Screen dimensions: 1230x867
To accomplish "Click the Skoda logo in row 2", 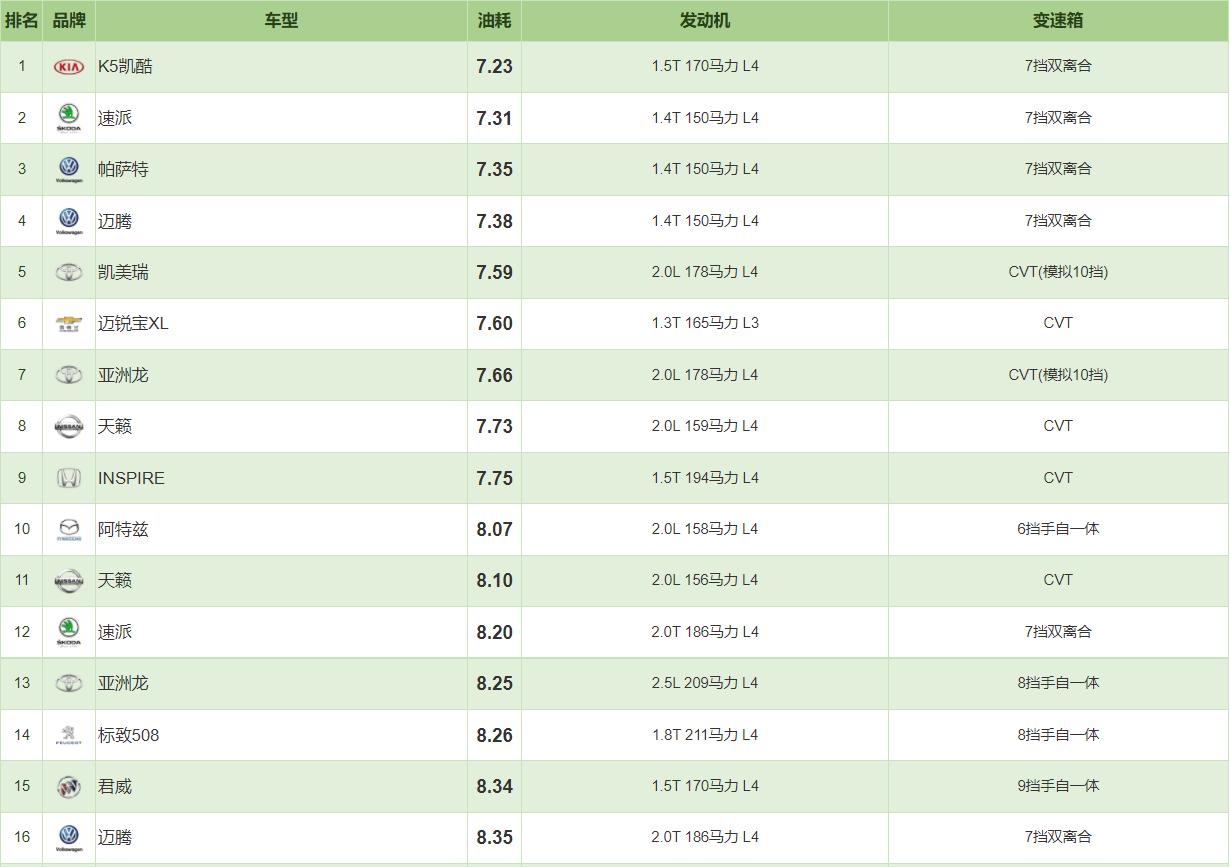I will pyautogui.click(x=69, y=118).
